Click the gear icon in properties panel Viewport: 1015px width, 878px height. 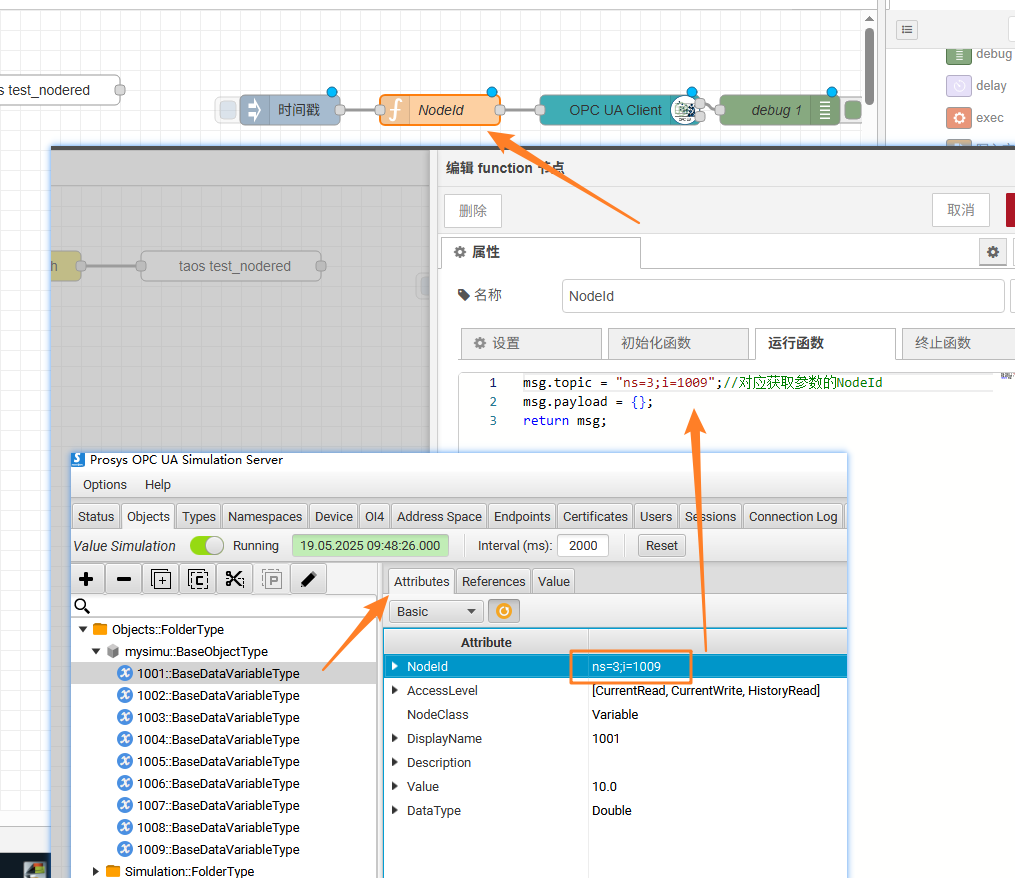click(x=992, y=252)
